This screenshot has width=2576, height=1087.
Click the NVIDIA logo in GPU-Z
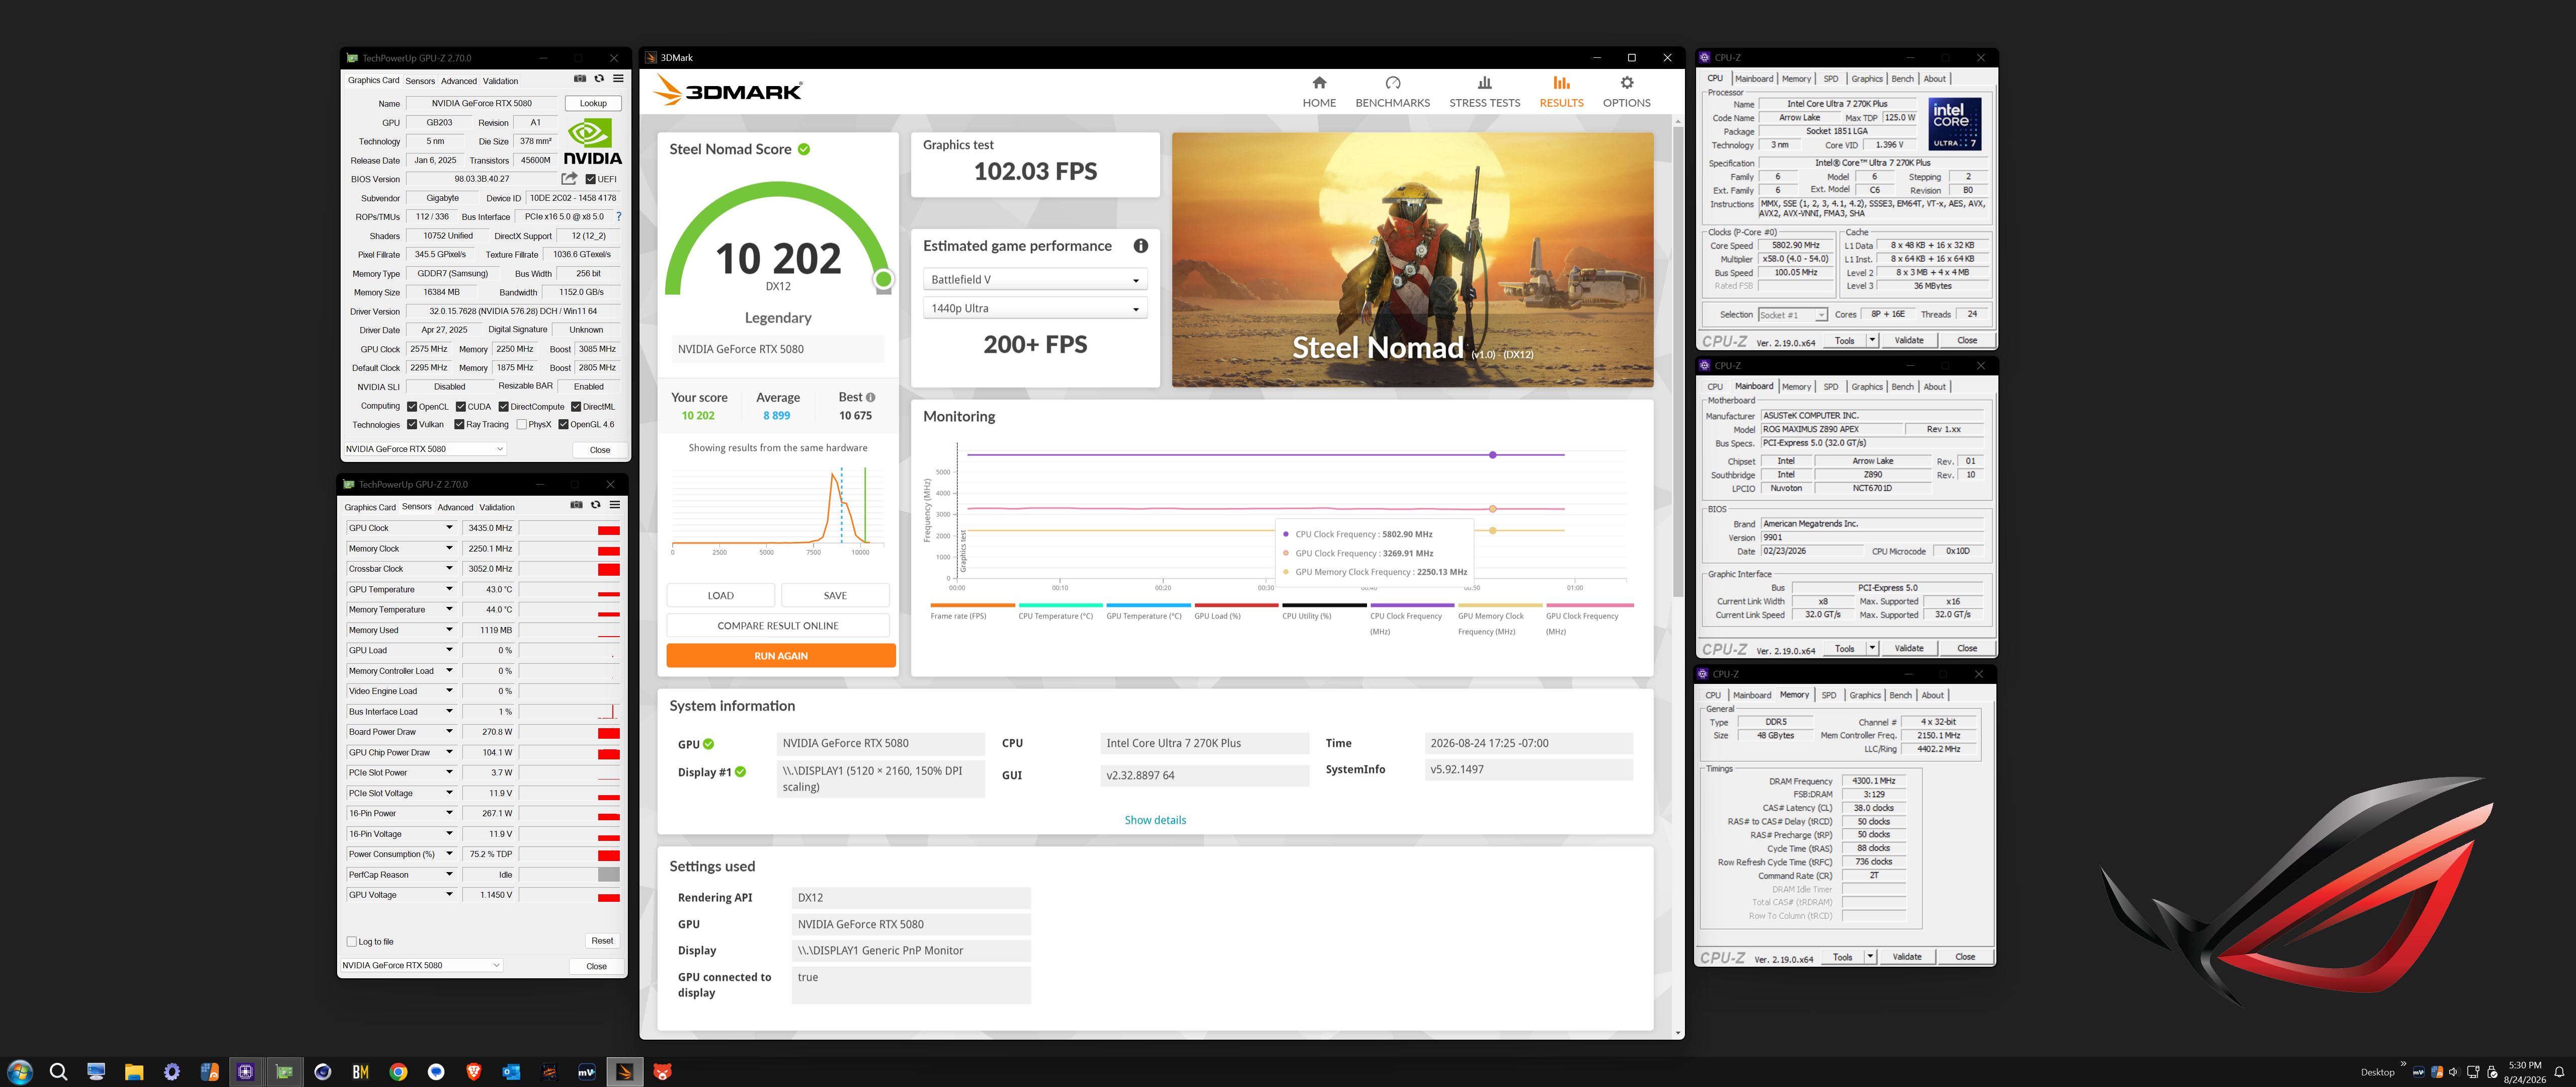593,142
